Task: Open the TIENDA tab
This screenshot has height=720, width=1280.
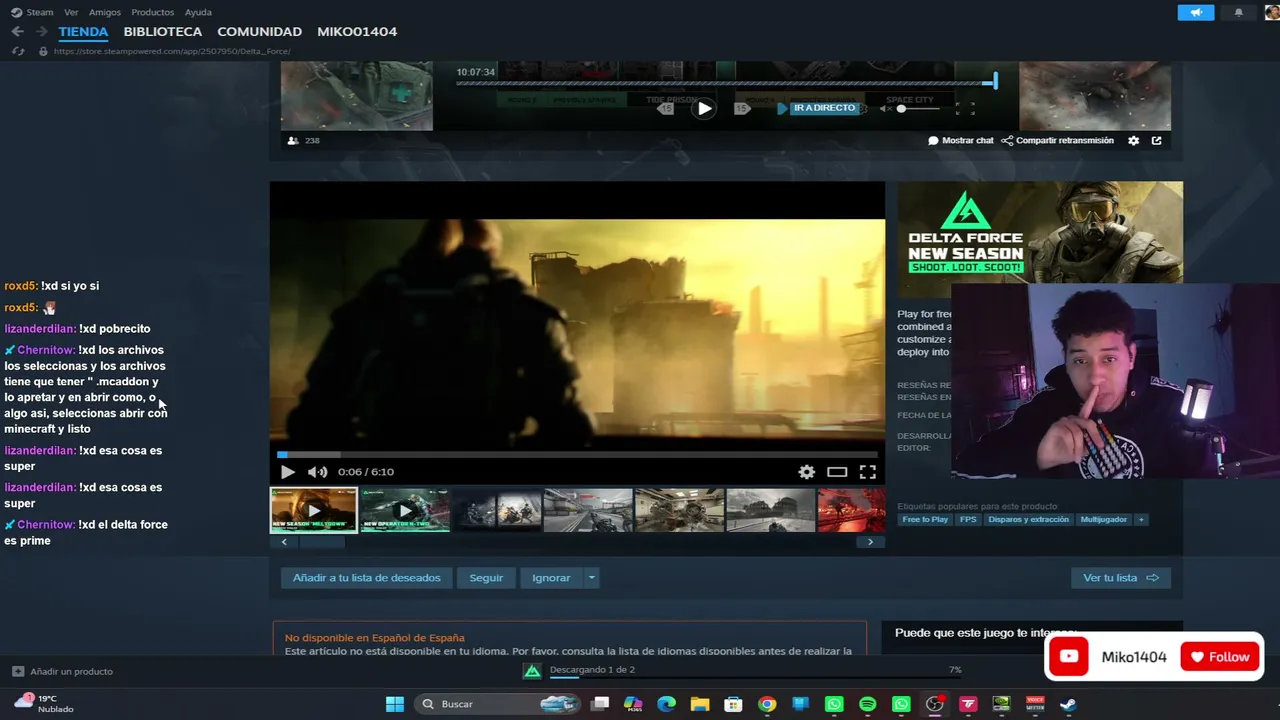Action: 83,32
